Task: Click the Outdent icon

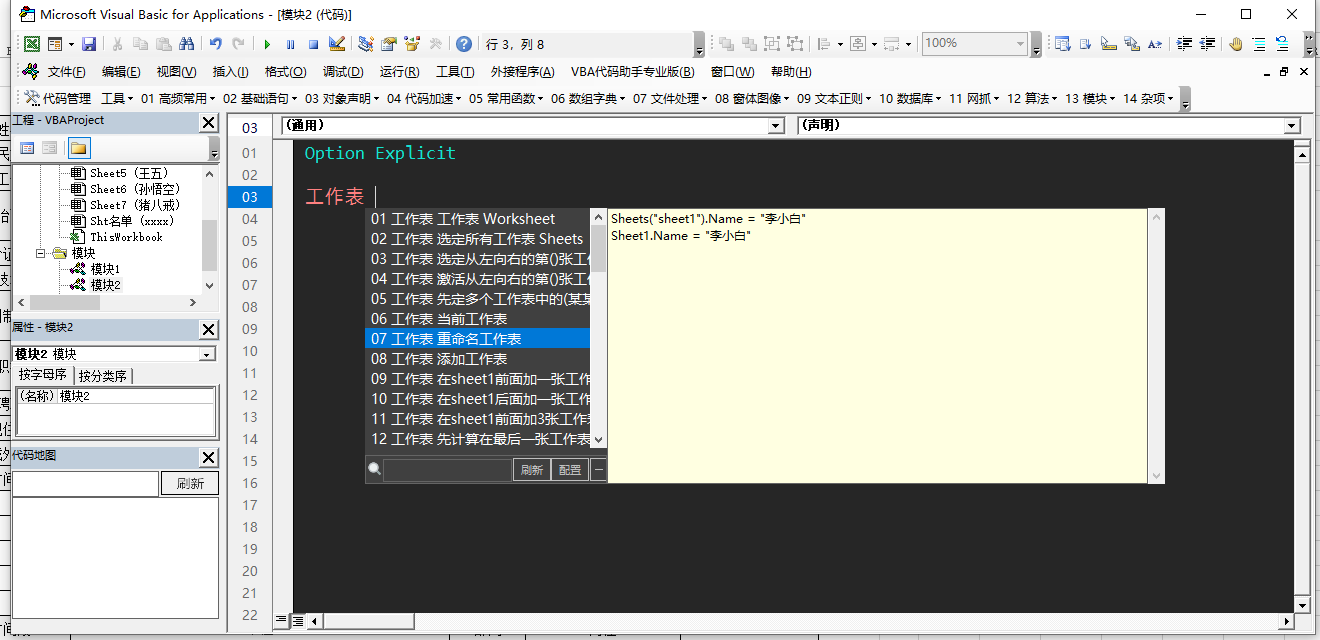Action: [1208, 44]
